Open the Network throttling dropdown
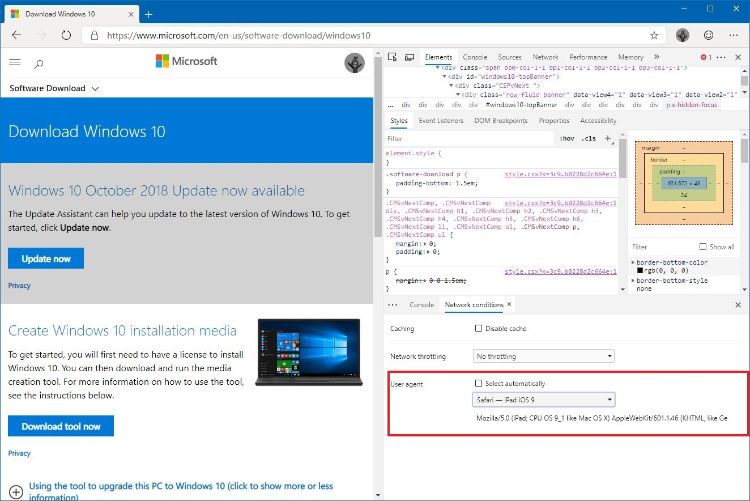Viewport: 750px width, 501px height. pyautogui.click(x=544, y=355)
